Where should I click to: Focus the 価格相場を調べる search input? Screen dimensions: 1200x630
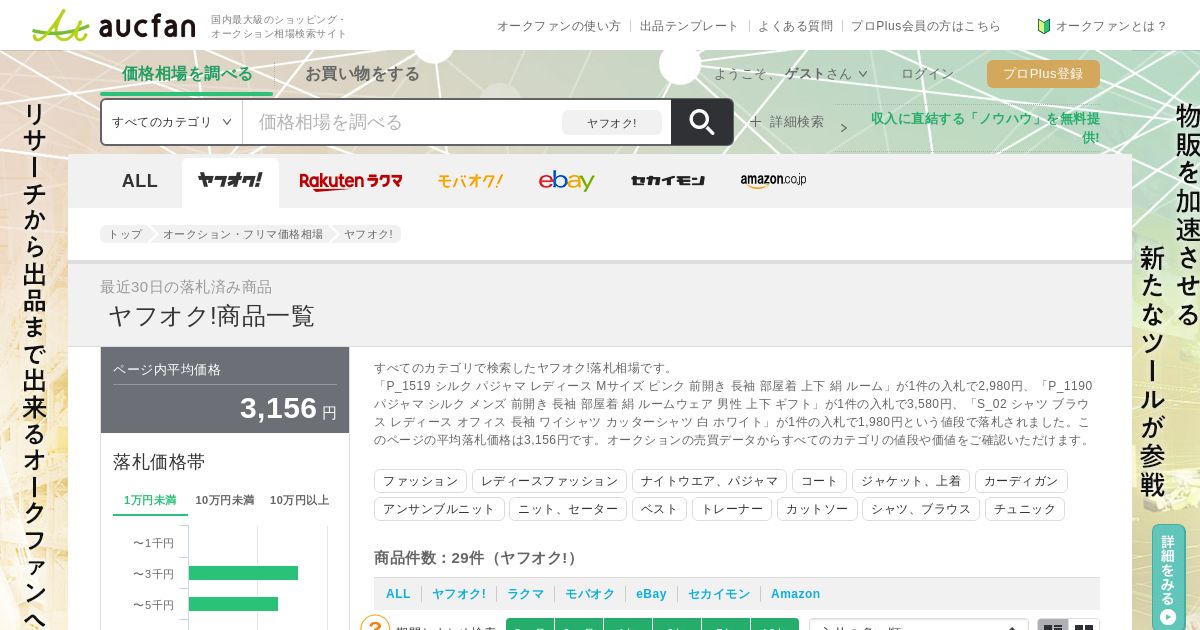click(400, 122)
